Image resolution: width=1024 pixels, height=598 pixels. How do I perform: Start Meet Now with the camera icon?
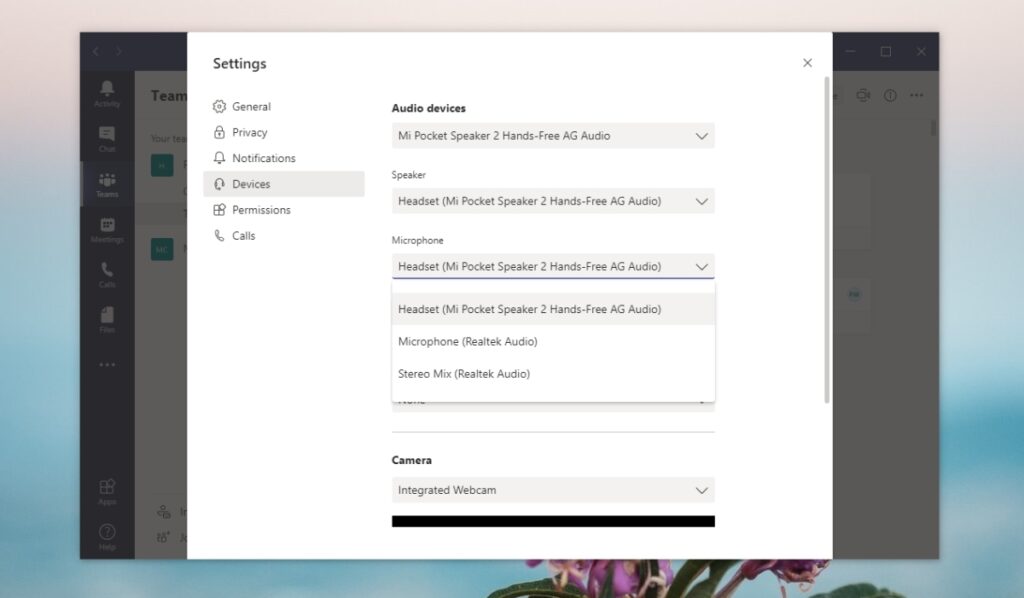coord(863,94)
